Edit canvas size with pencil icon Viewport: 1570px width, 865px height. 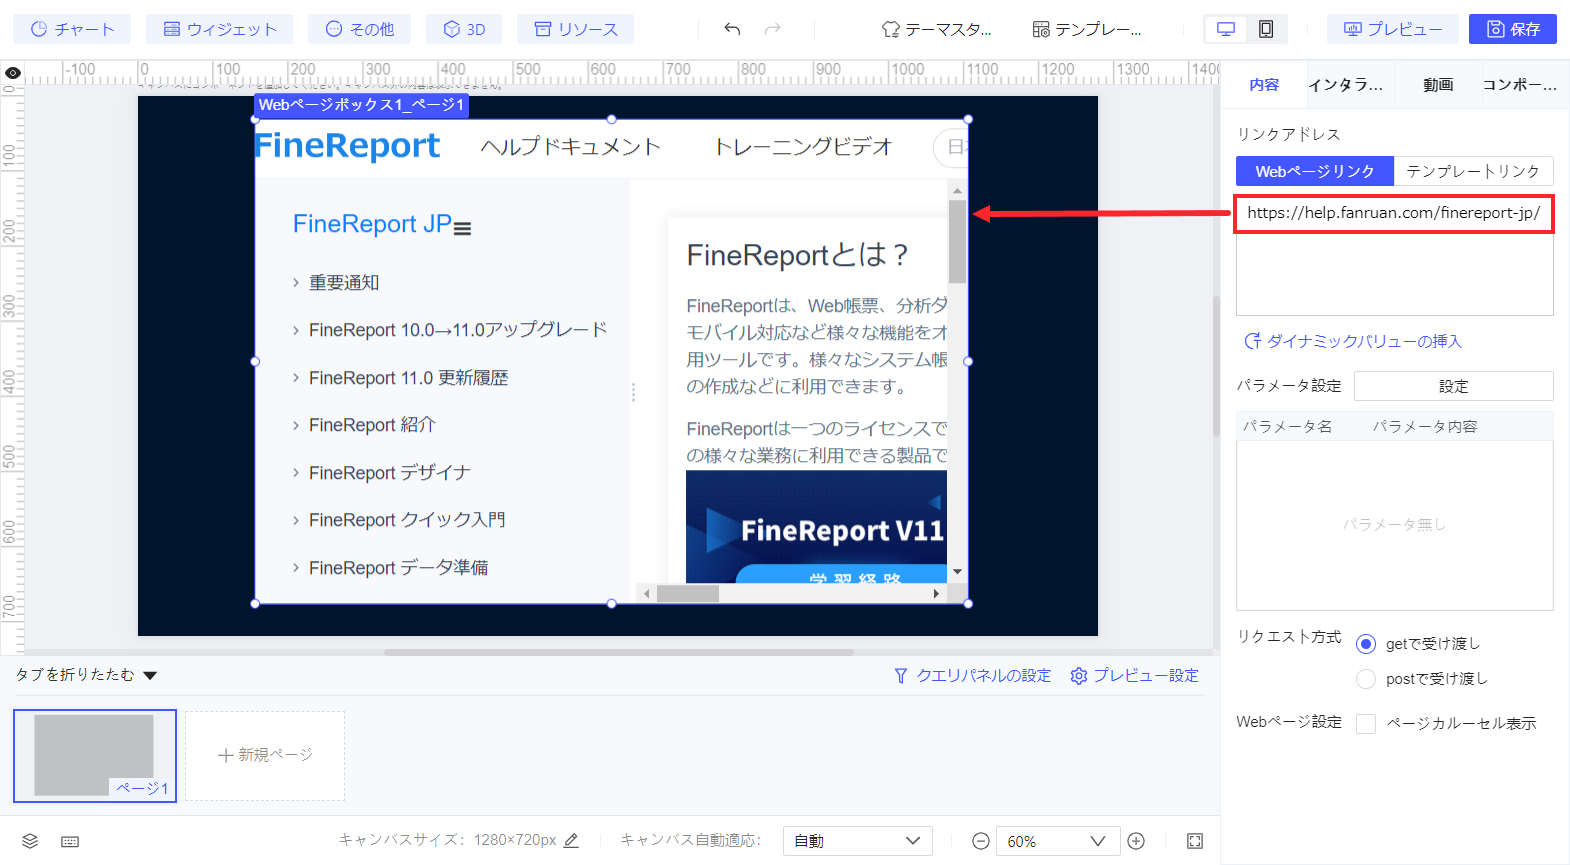(571, 841)
